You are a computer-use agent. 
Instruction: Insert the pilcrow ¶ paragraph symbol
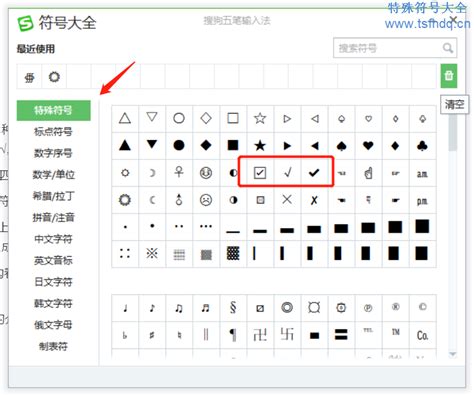point(233,335)
